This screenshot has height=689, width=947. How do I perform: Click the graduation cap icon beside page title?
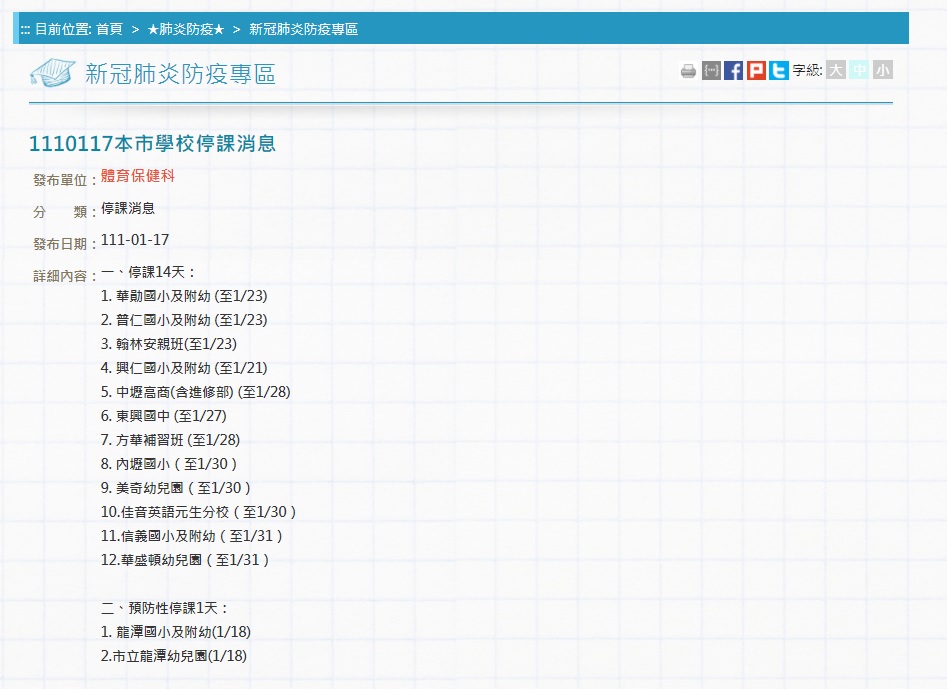pos(53,73)
